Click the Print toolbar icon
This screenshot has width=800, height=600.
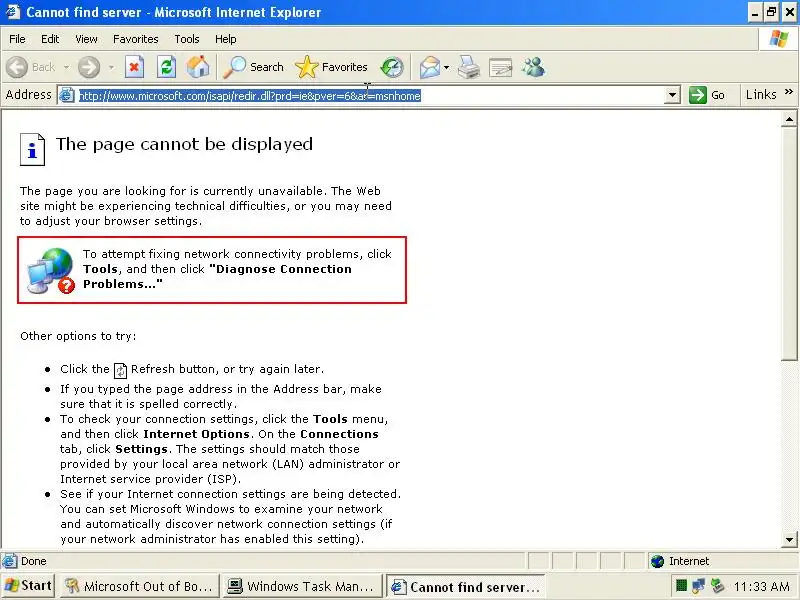pyautogui.click(x=468, y=67)
